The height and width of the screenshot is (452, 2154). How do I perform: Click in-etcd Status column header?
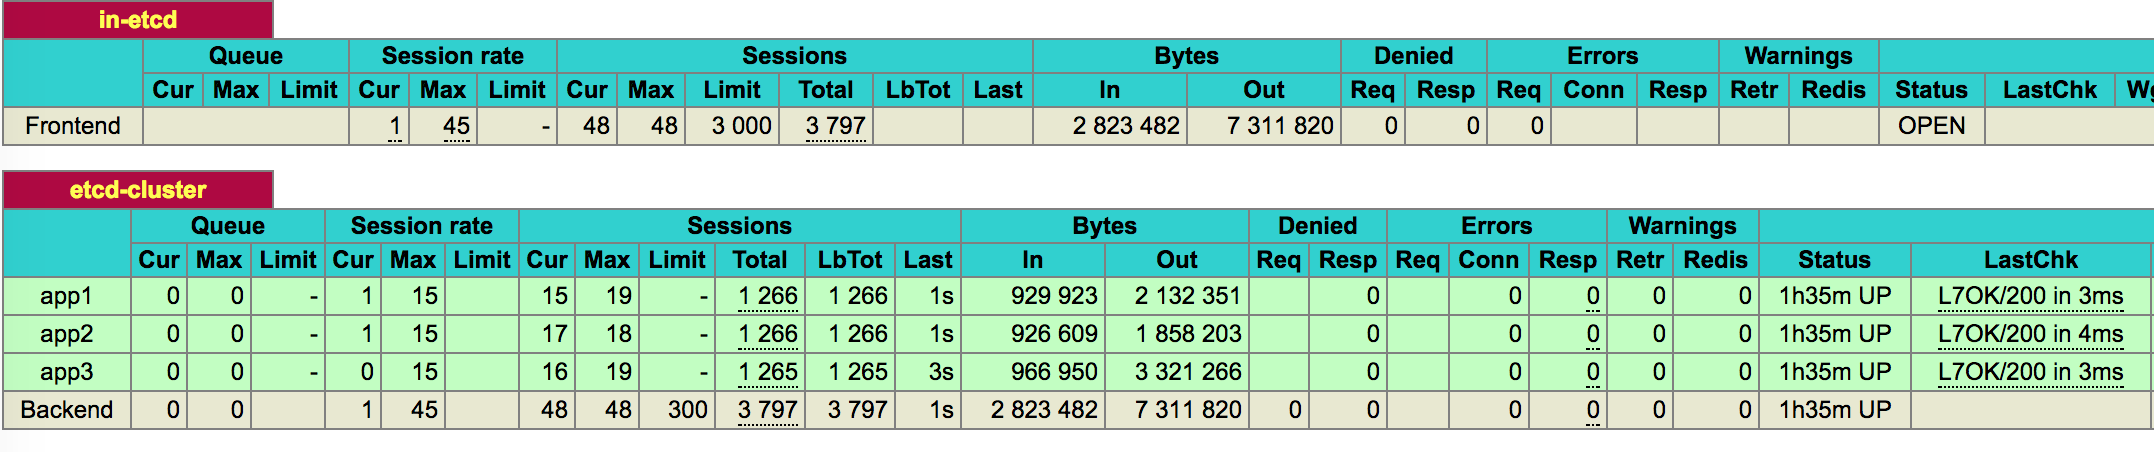click(x=1931, y=90)
